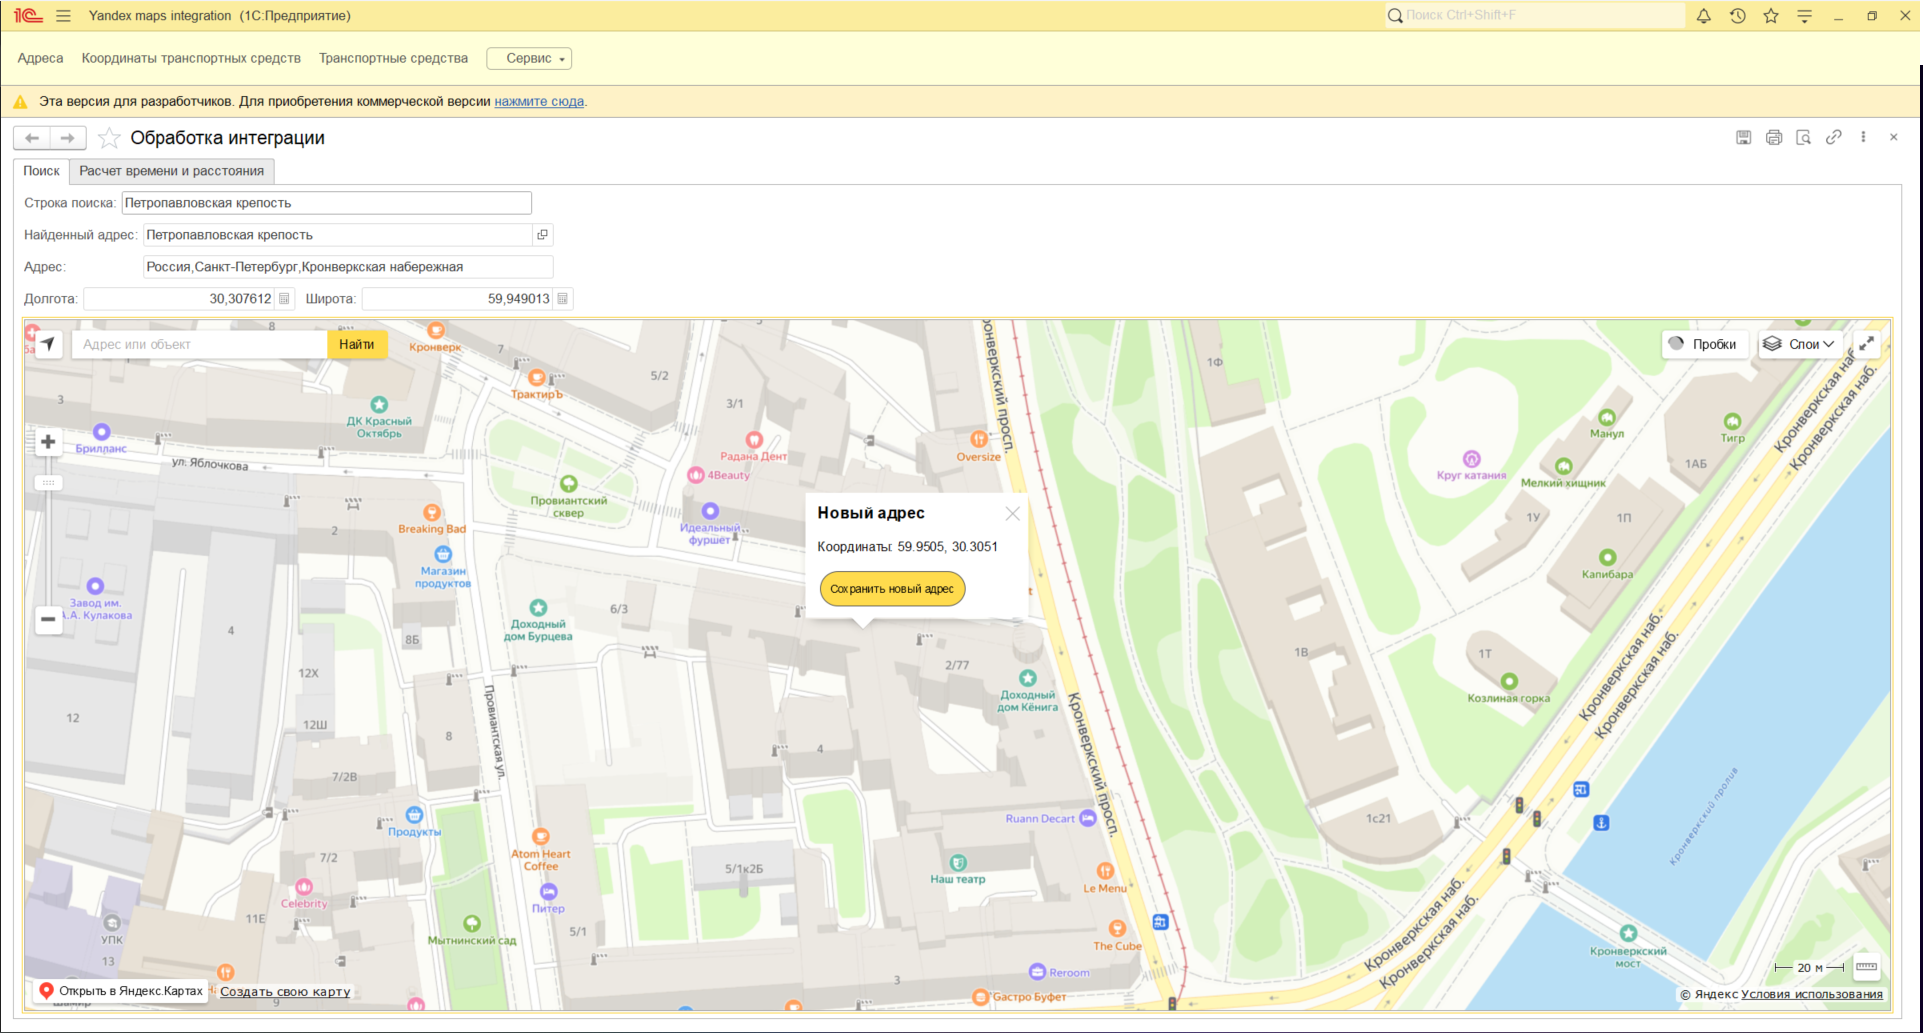Expand map to fullscreen
Viewport: 1923px width, 1033px height.
tap(1866, 344)
